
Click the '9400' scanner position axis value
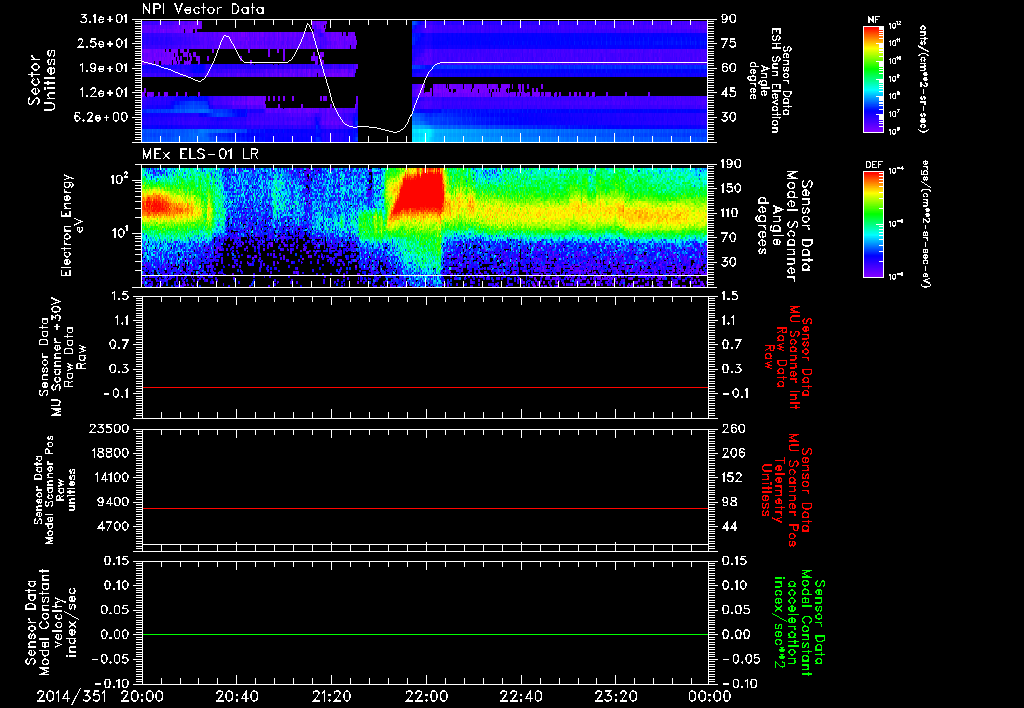115,502
